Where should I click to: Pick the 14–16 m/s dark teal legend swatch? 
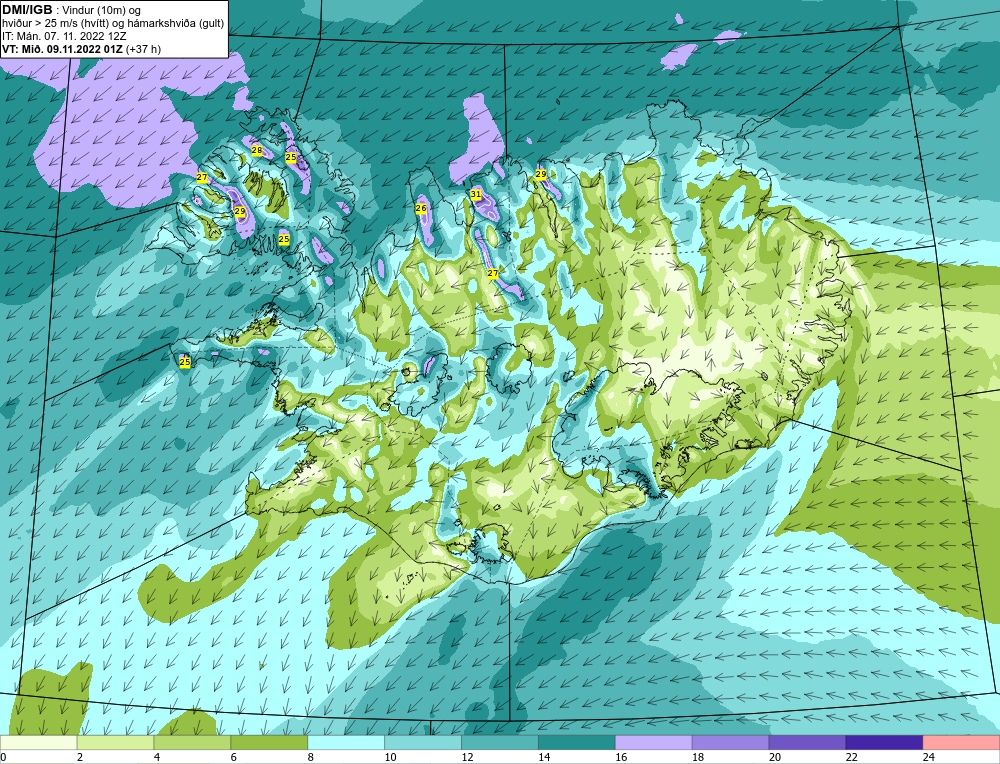tap(577, 742)
